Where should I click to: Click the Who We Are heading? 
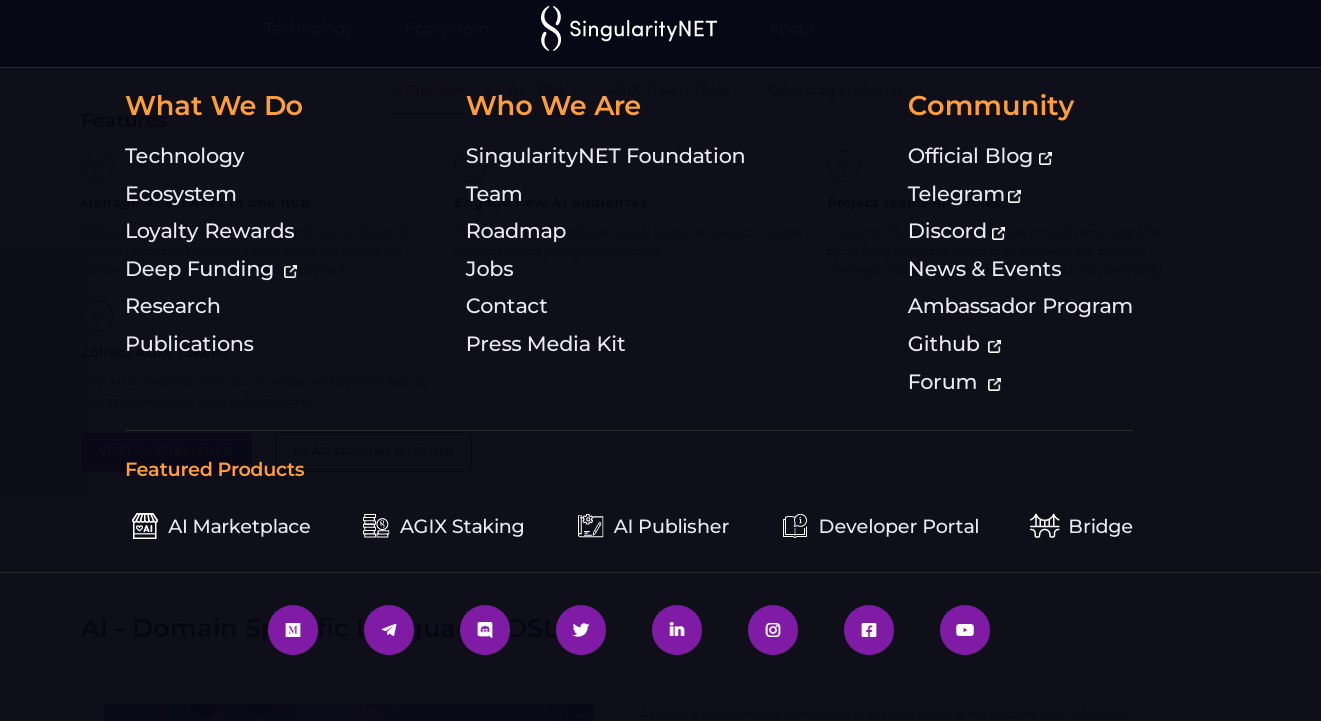tap(553, 106)
